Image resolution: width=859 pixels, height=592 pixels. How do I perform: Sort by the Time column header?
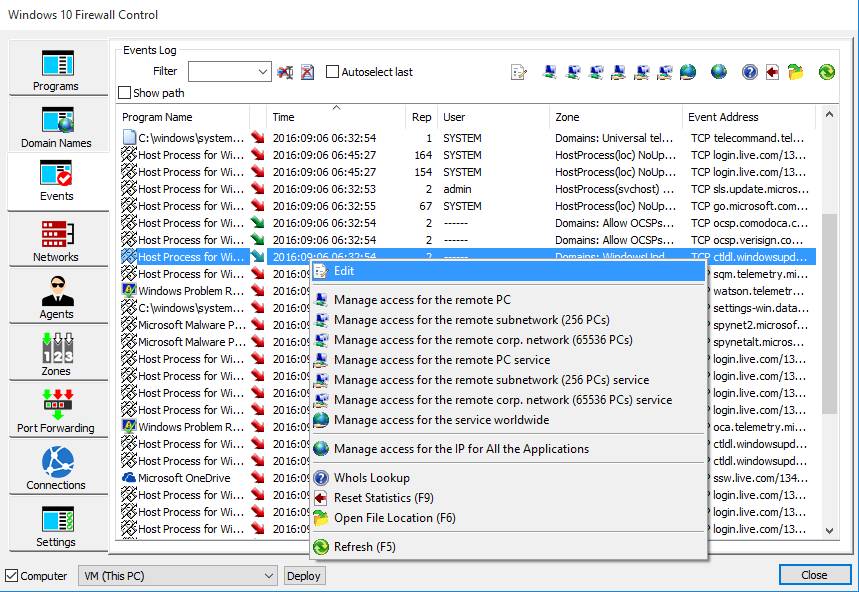tap(336, 117)
